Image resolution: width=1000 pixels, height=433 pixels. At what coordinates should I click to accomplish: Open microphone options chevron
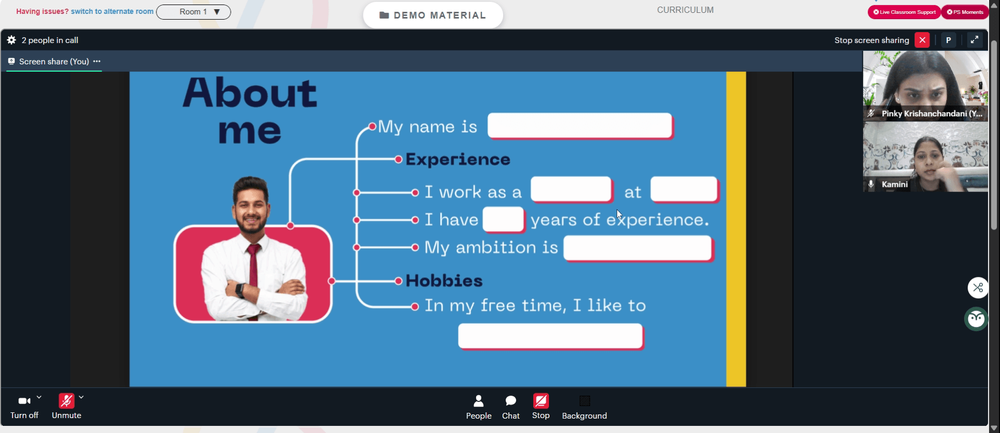tap(81, 397)
